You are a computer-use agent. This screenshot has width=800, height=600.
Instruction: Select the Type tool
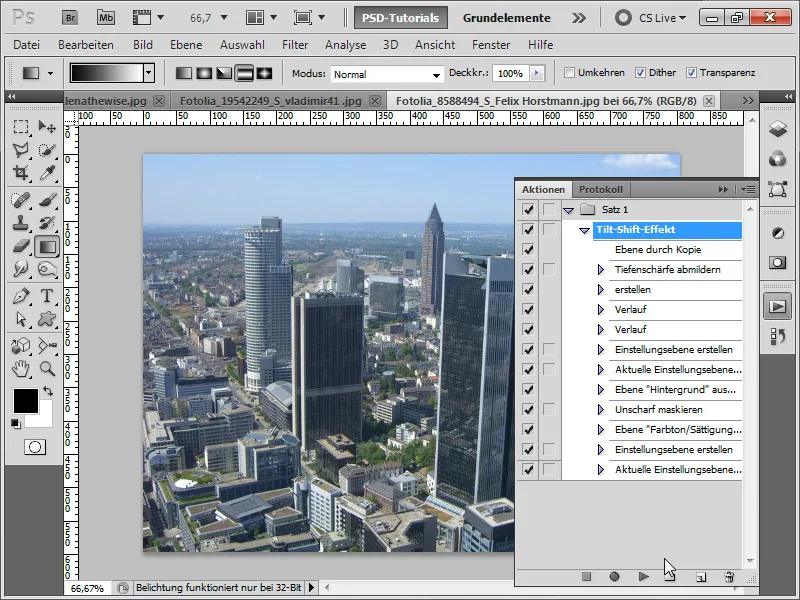(47, 296)
